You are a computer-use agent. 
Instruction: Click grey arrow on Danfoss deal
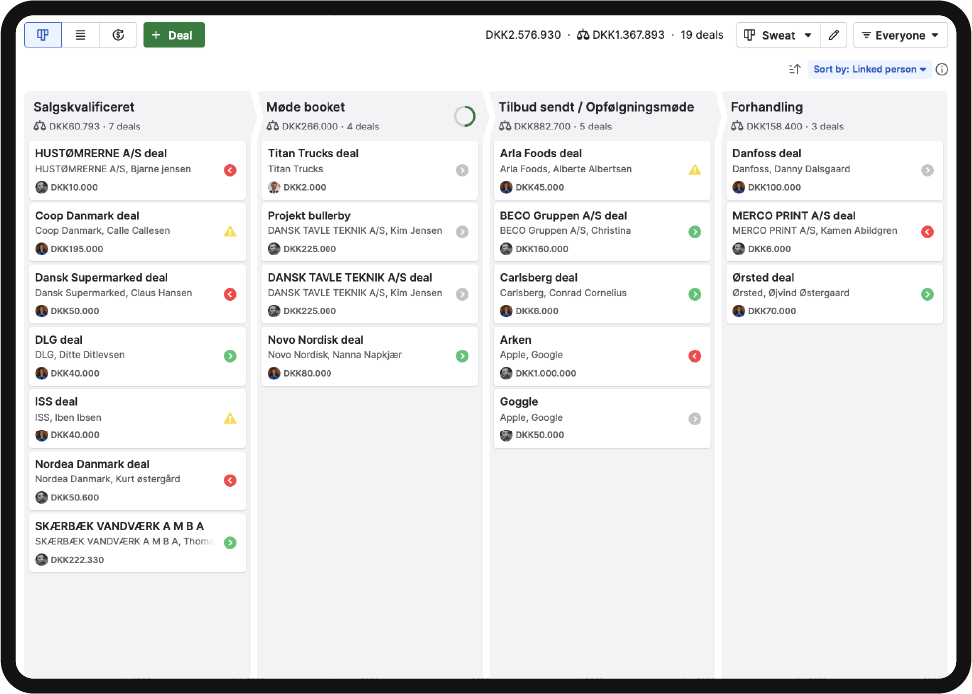927,170
